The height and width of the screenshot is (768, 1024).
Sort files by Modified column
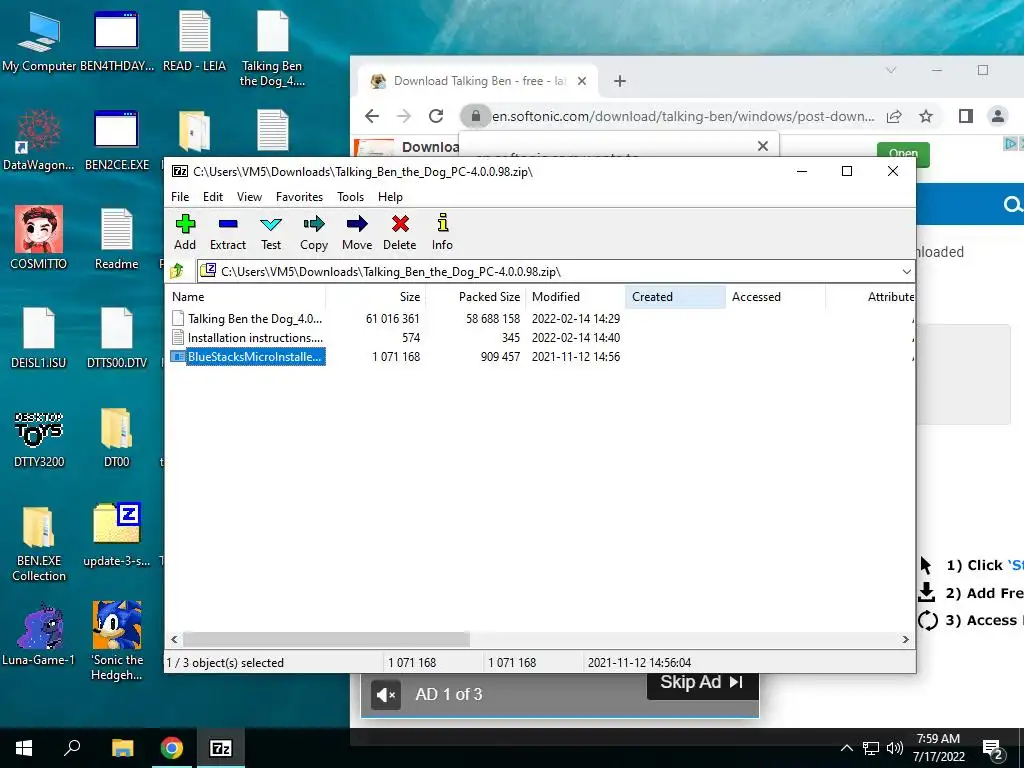575,296
